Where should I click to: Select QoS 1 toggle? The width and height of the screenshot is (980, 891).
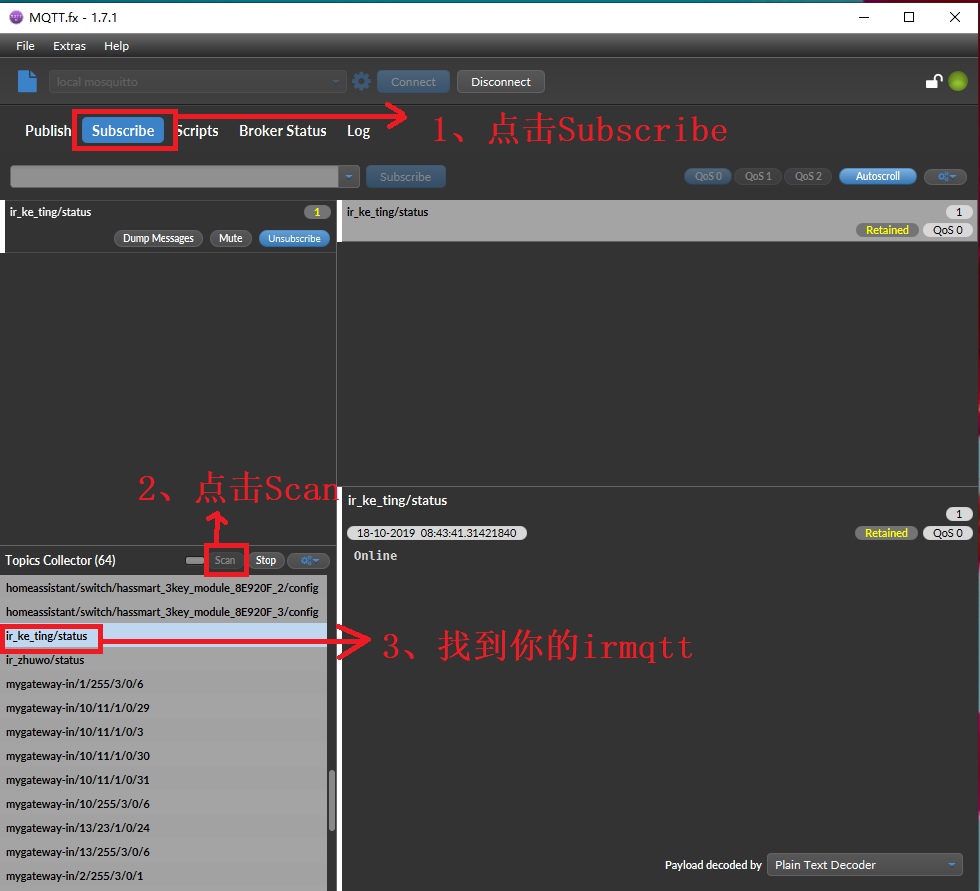pos(758,177)
